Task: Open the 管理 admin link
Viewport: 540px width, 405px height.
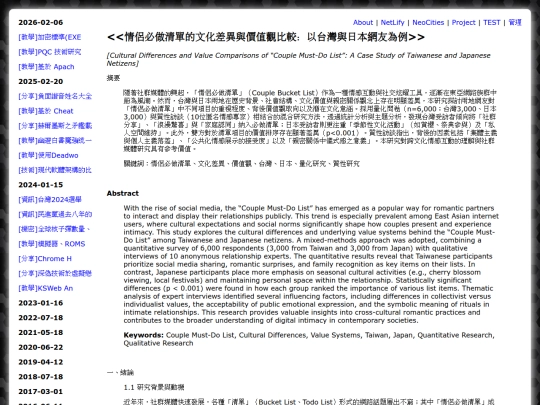Action: pos(515,22)
